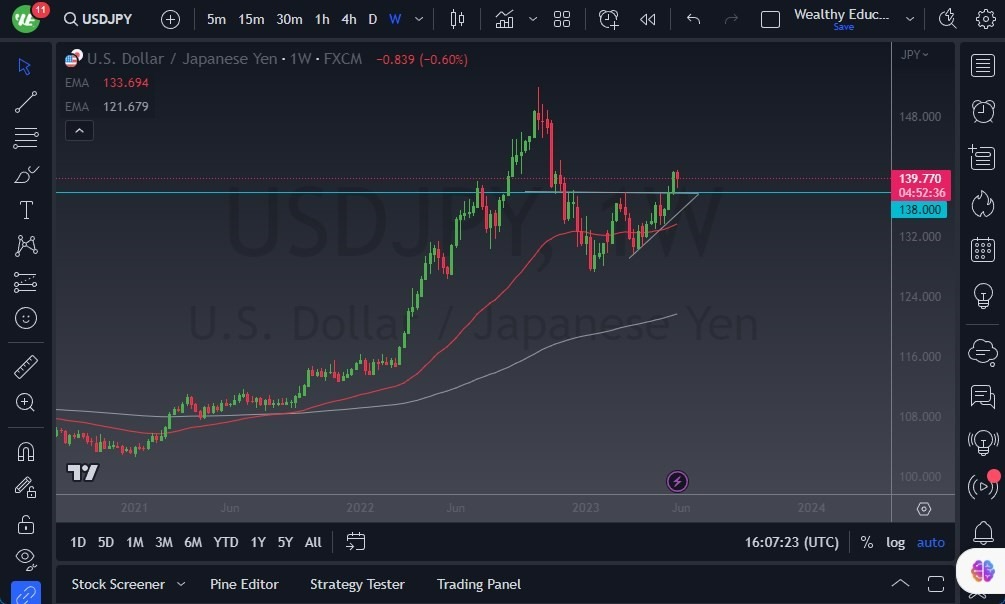Open the Indicators panel
The height and width of the screenshot is (604, 1005).
coord(504,19)
